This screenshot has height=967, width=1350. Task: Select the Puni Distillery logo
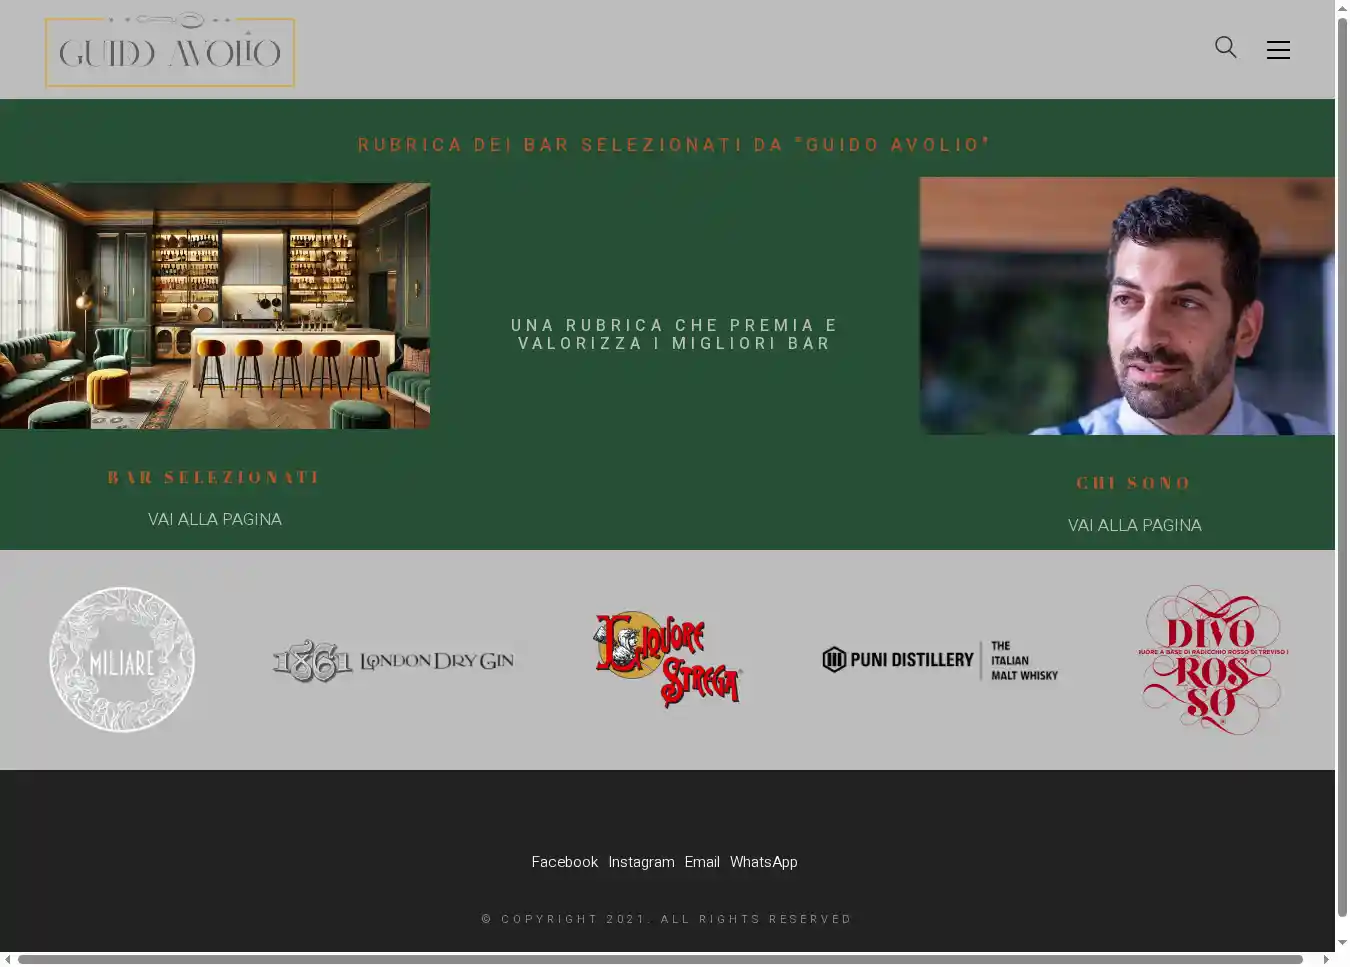point(940,660)
